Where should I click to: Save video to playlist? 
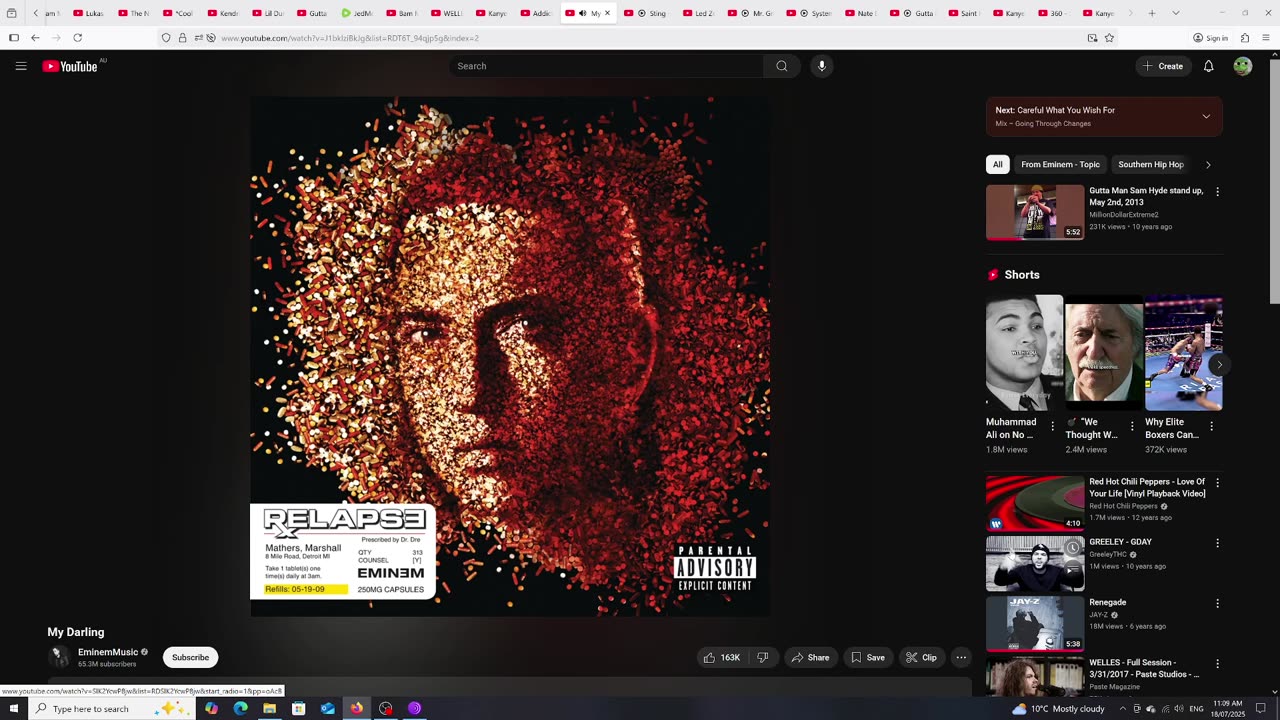pos(867,657)
